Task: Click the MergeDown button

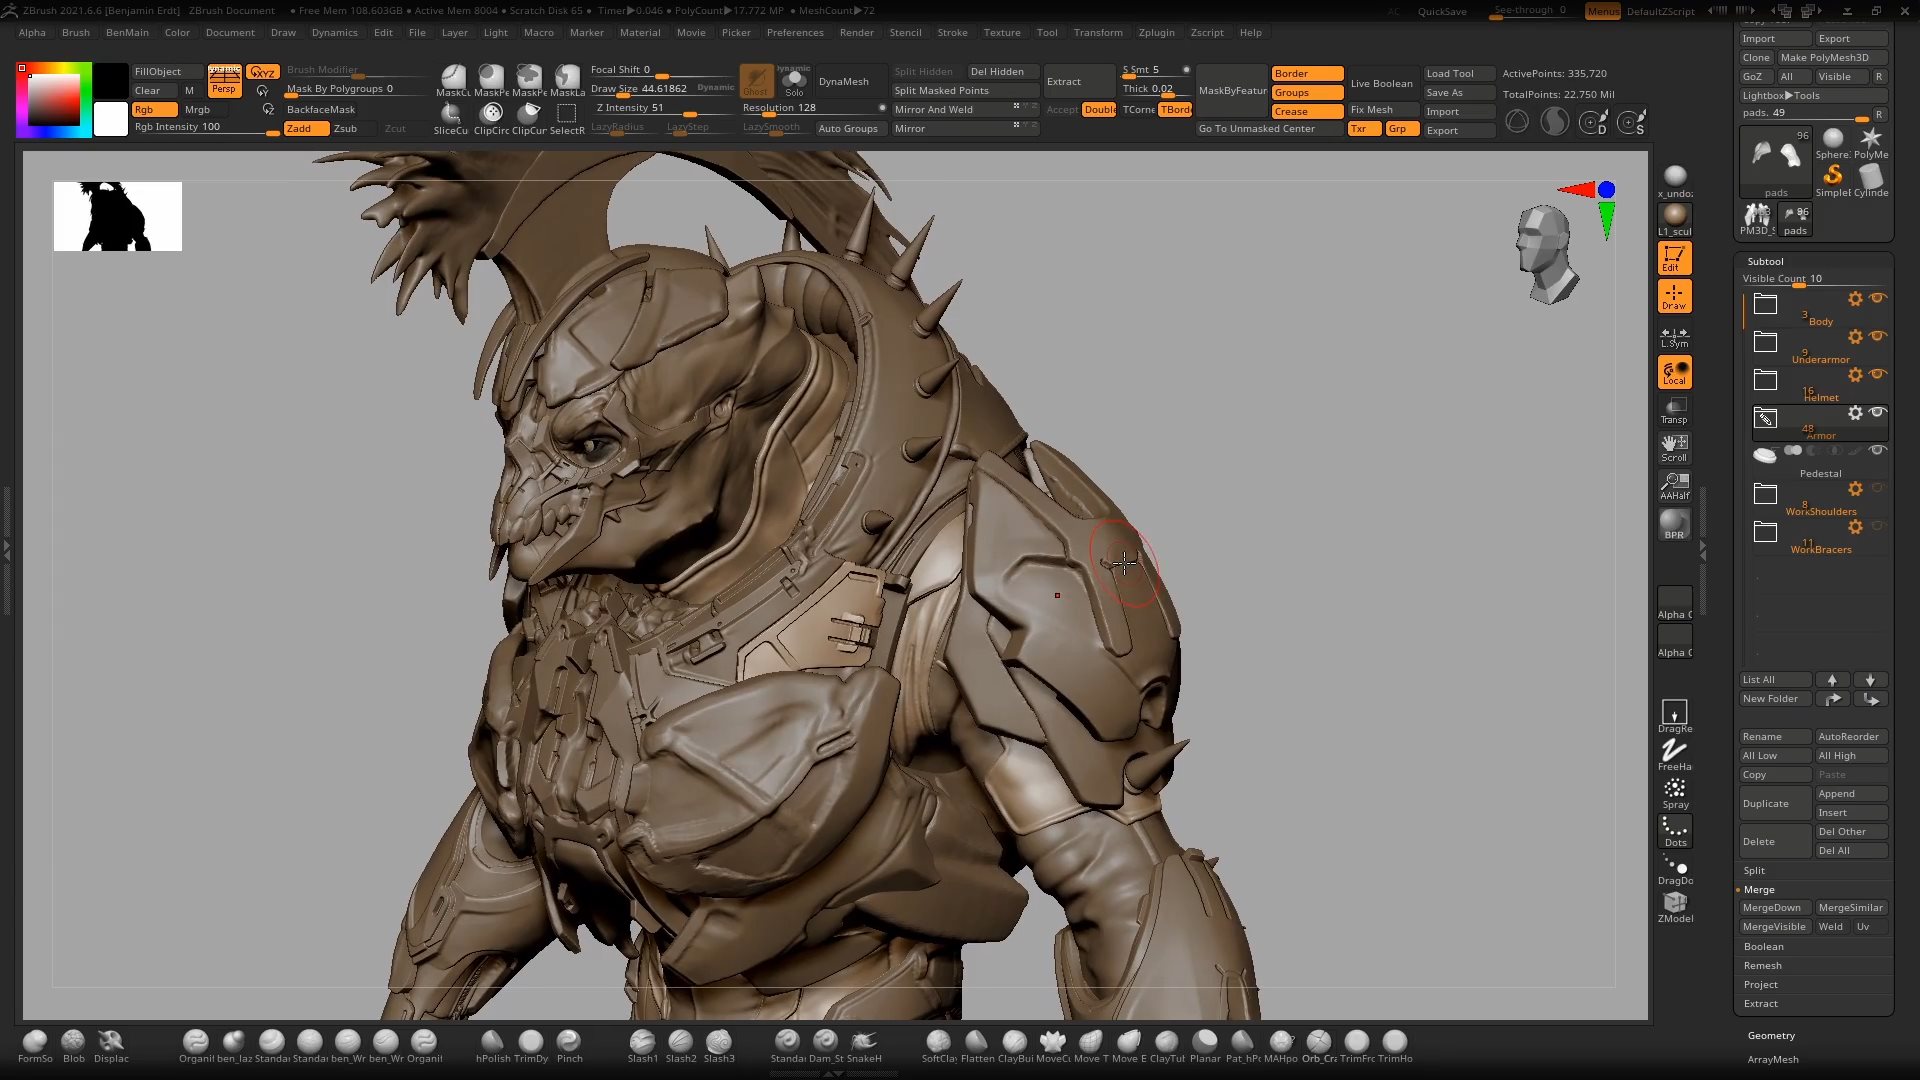Action: 1774,907
